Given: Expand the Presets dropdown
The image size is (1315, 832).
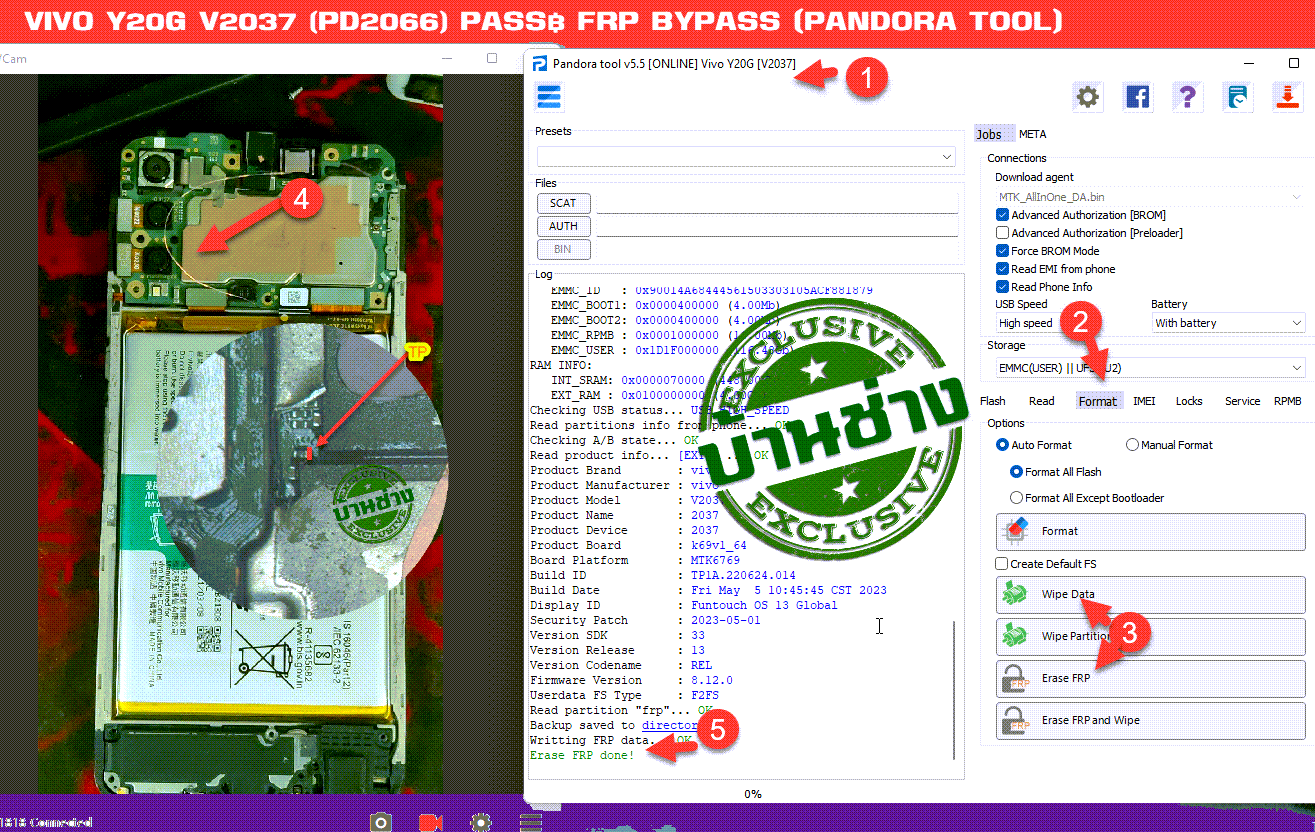Looking at the screenshot, I should coord(746,157).
